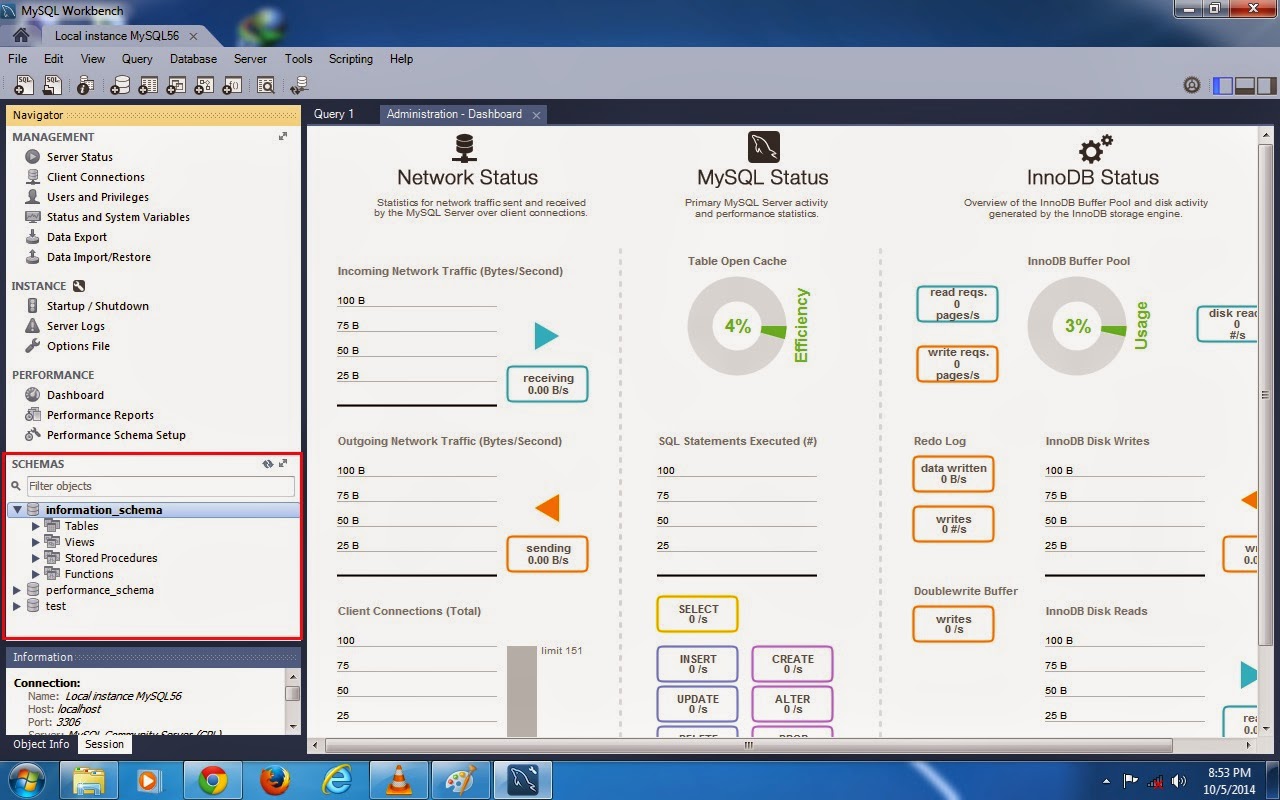Image resolution: width=1280 pixels, height=800 pixels.
Task: Refresh the SCHEMAS list icon
Action: 268,464
